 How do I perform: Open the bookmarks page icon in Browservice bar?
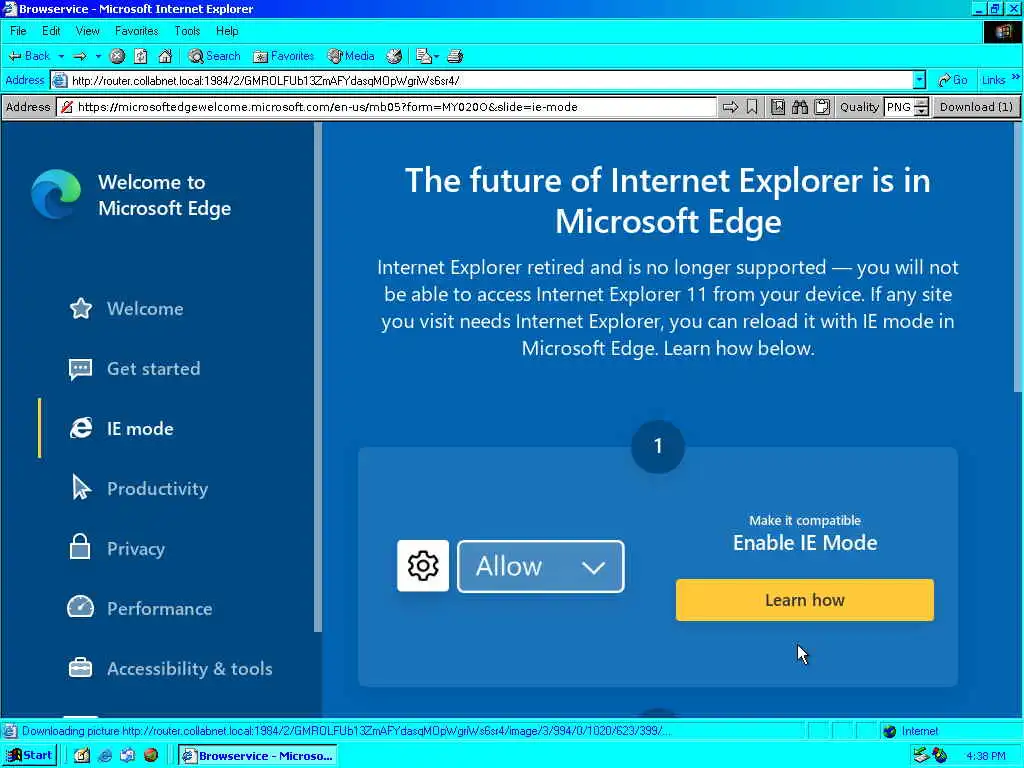pos(778,107)
